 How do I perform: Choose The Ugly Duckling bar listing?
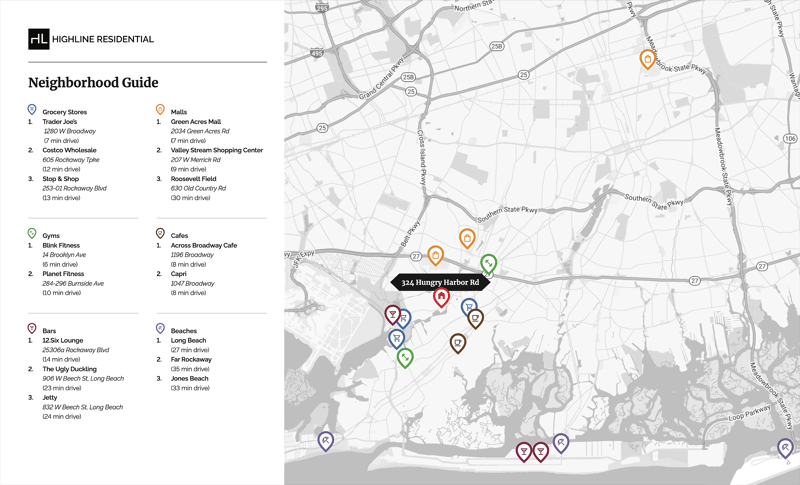(x=69, y=369)
